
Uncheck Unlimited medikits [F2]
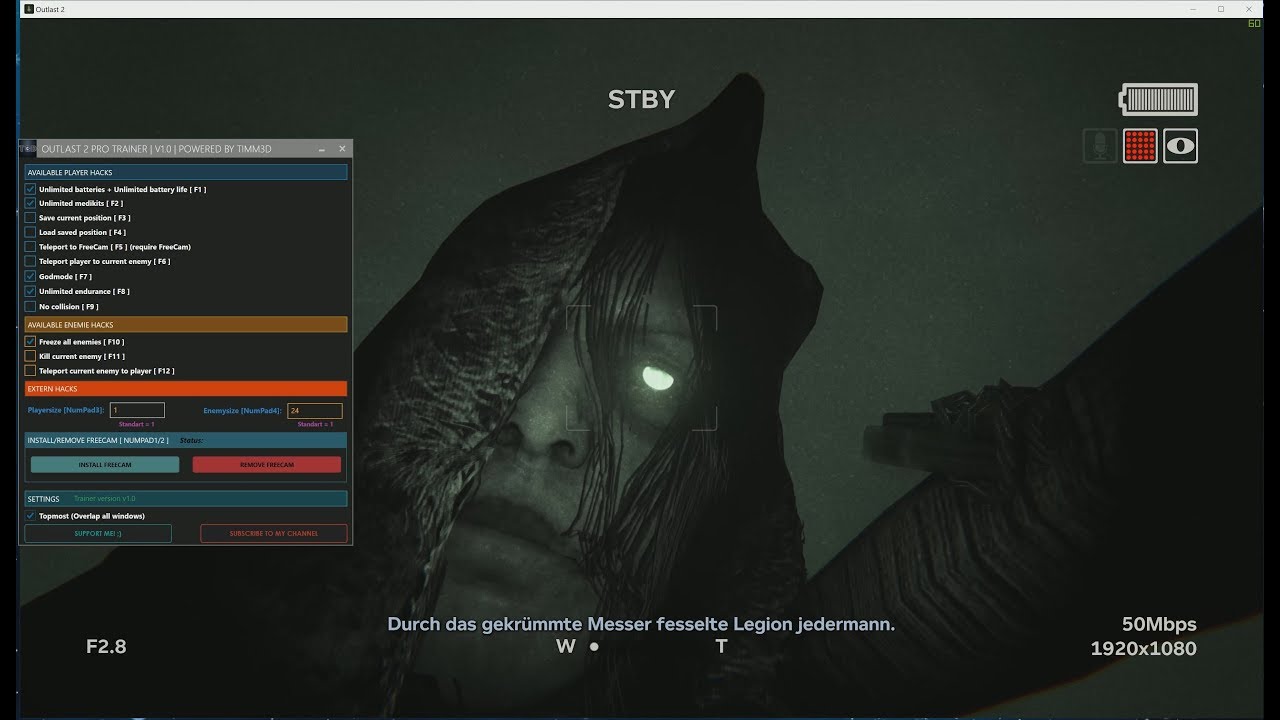coord(30,203)
